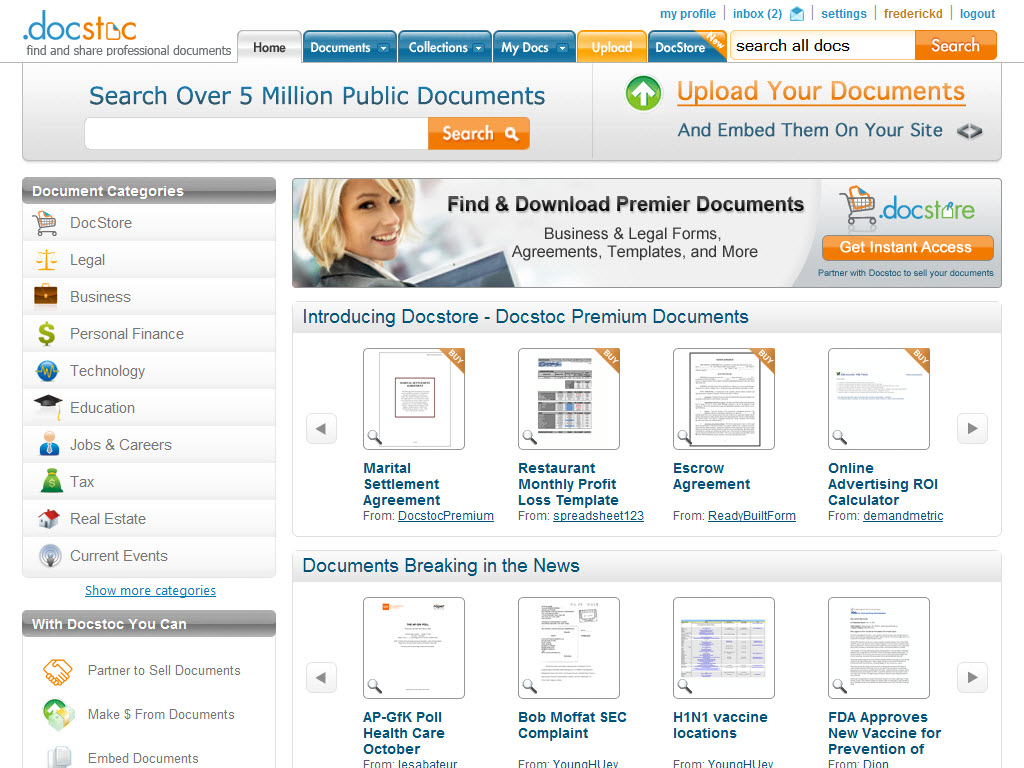1024x768 pixels.
Task: Open the Show more categories link
Action: click(150, 590)
